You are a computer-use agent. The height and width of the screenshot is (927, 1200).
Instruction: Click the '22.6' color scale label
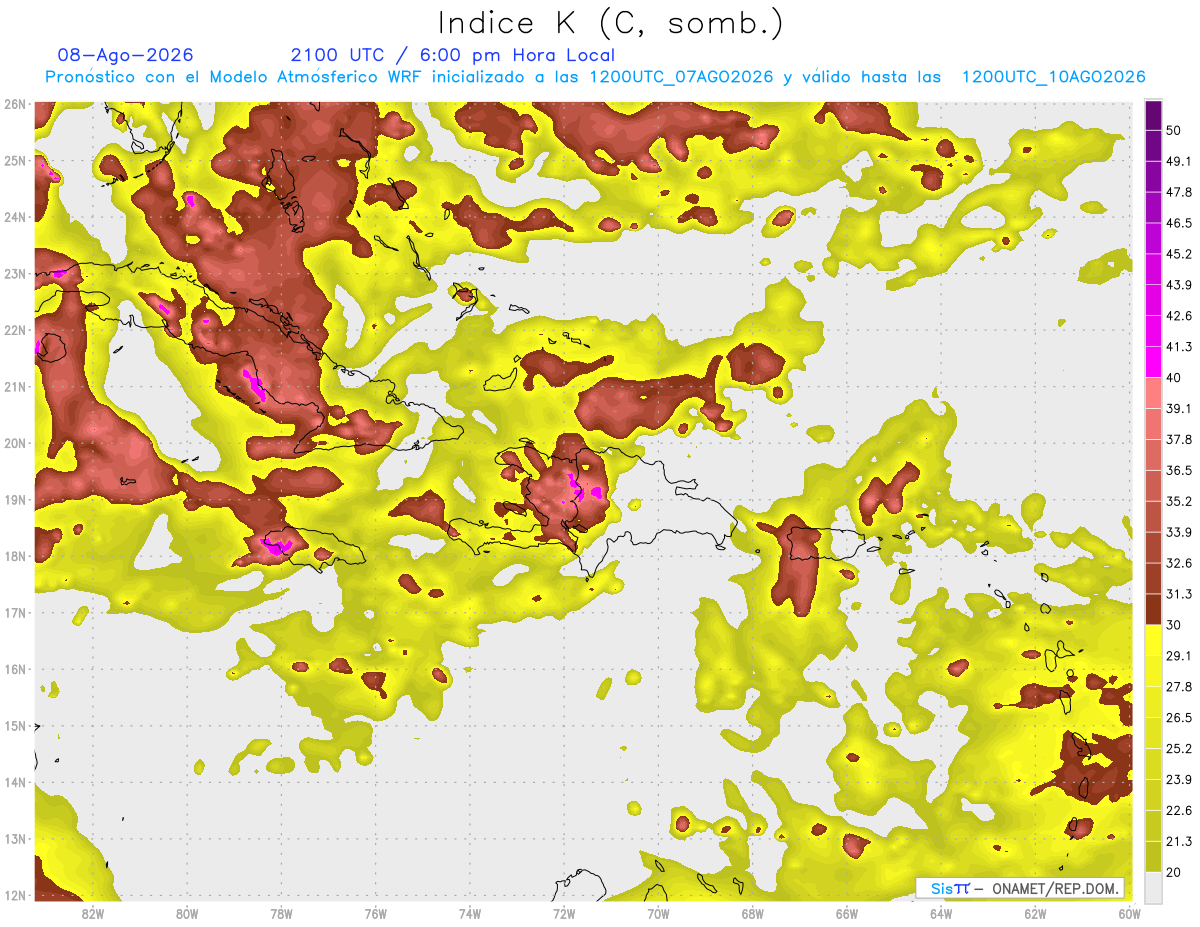[1179, 810]
